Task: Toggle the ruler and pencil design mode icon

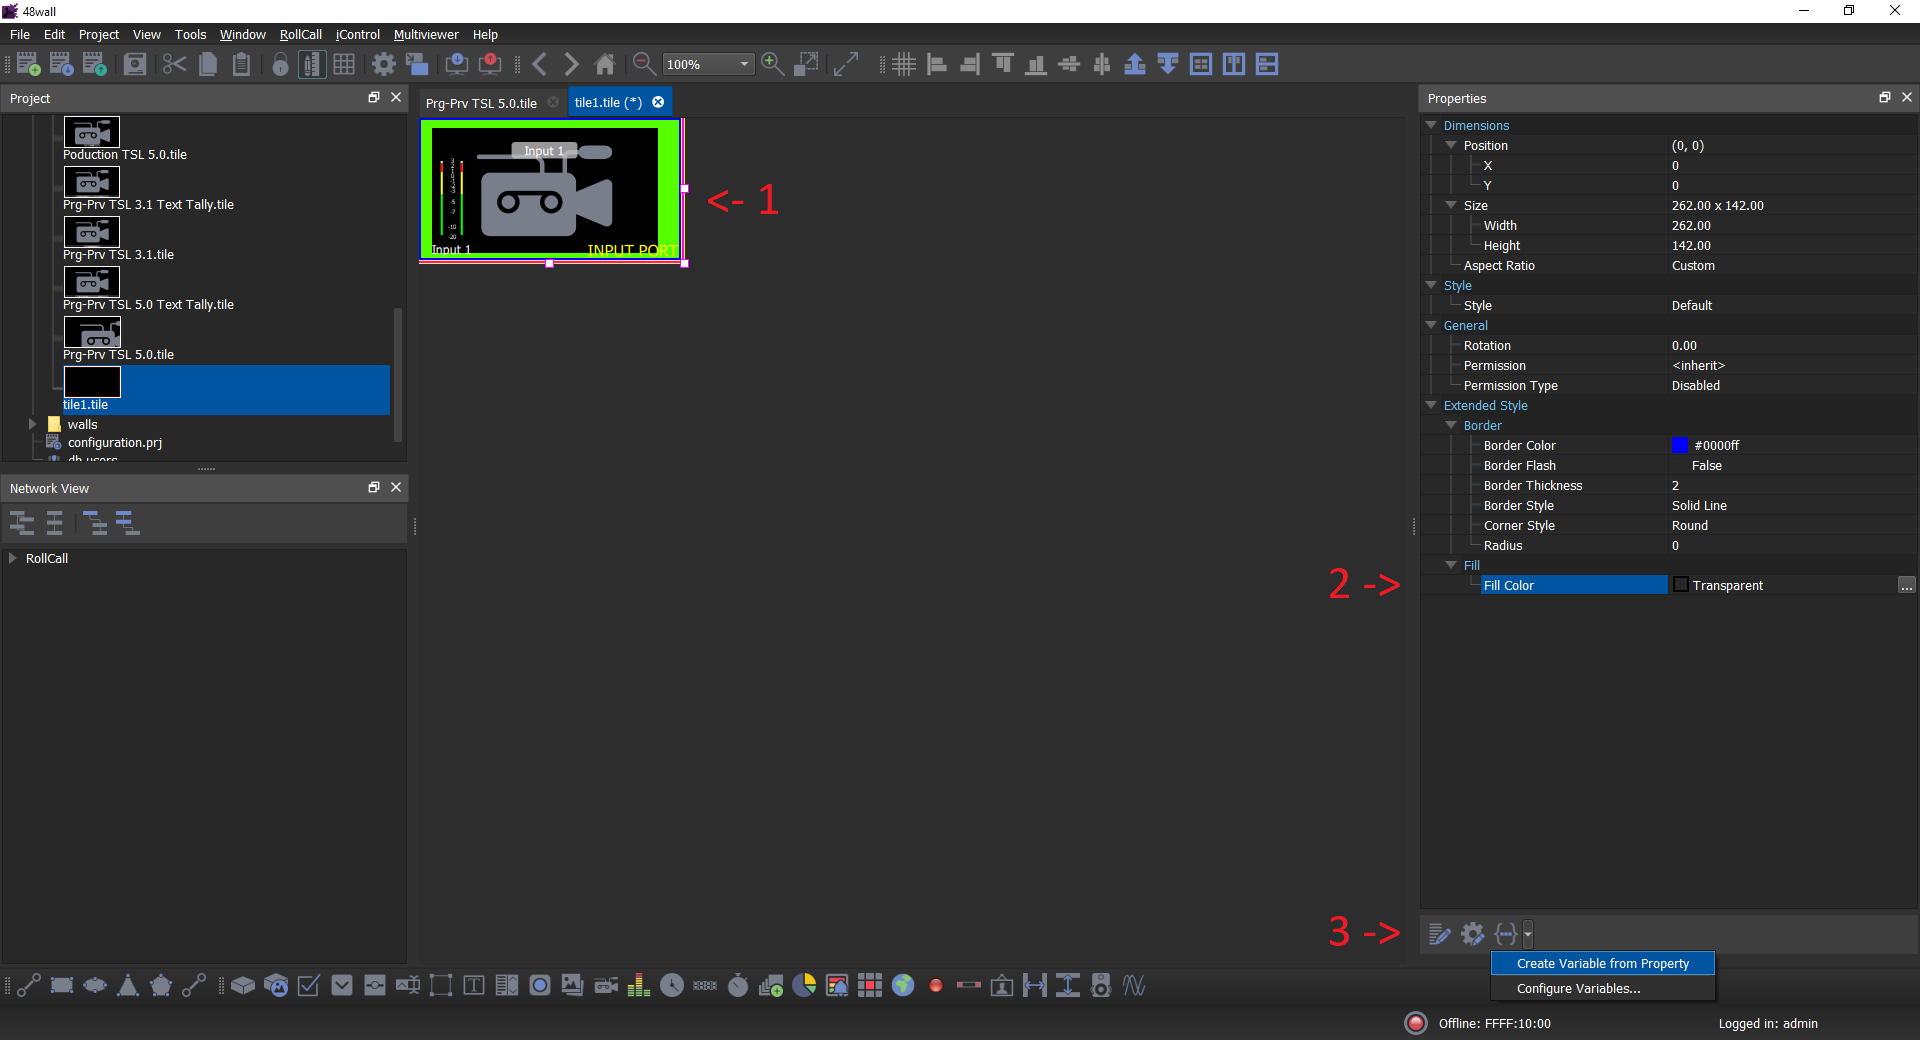Action: click(x=312, y=64)
